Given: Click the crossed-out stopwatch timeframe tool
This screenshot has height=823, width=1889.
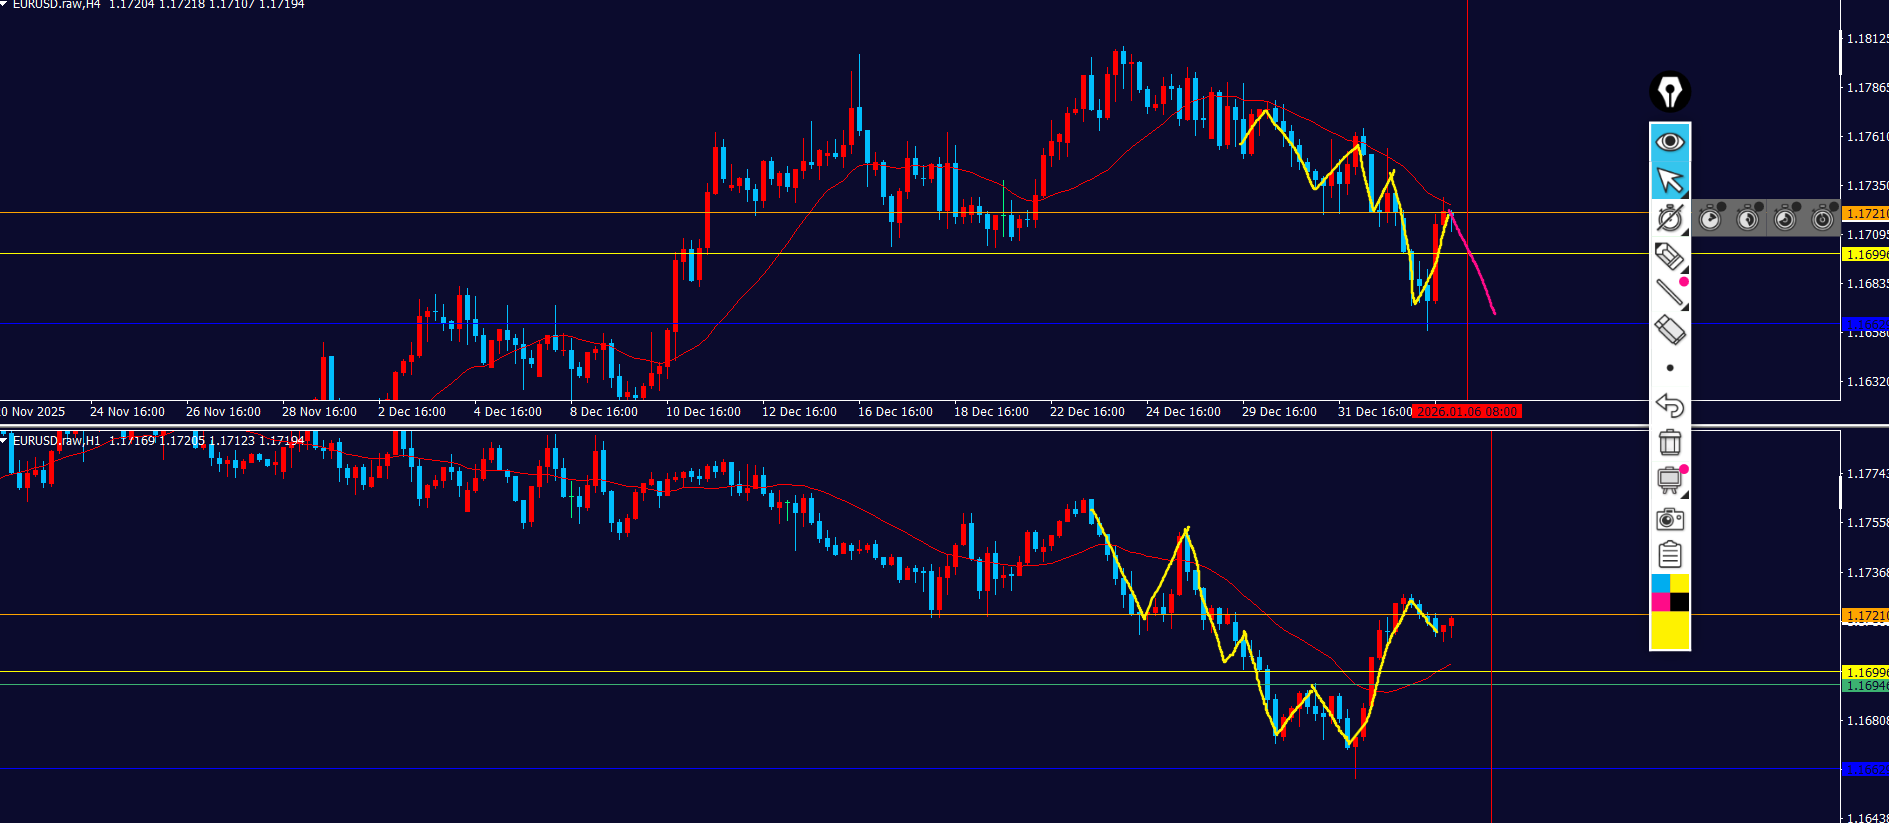Looking at the screenshot, I should point(1669,218).
